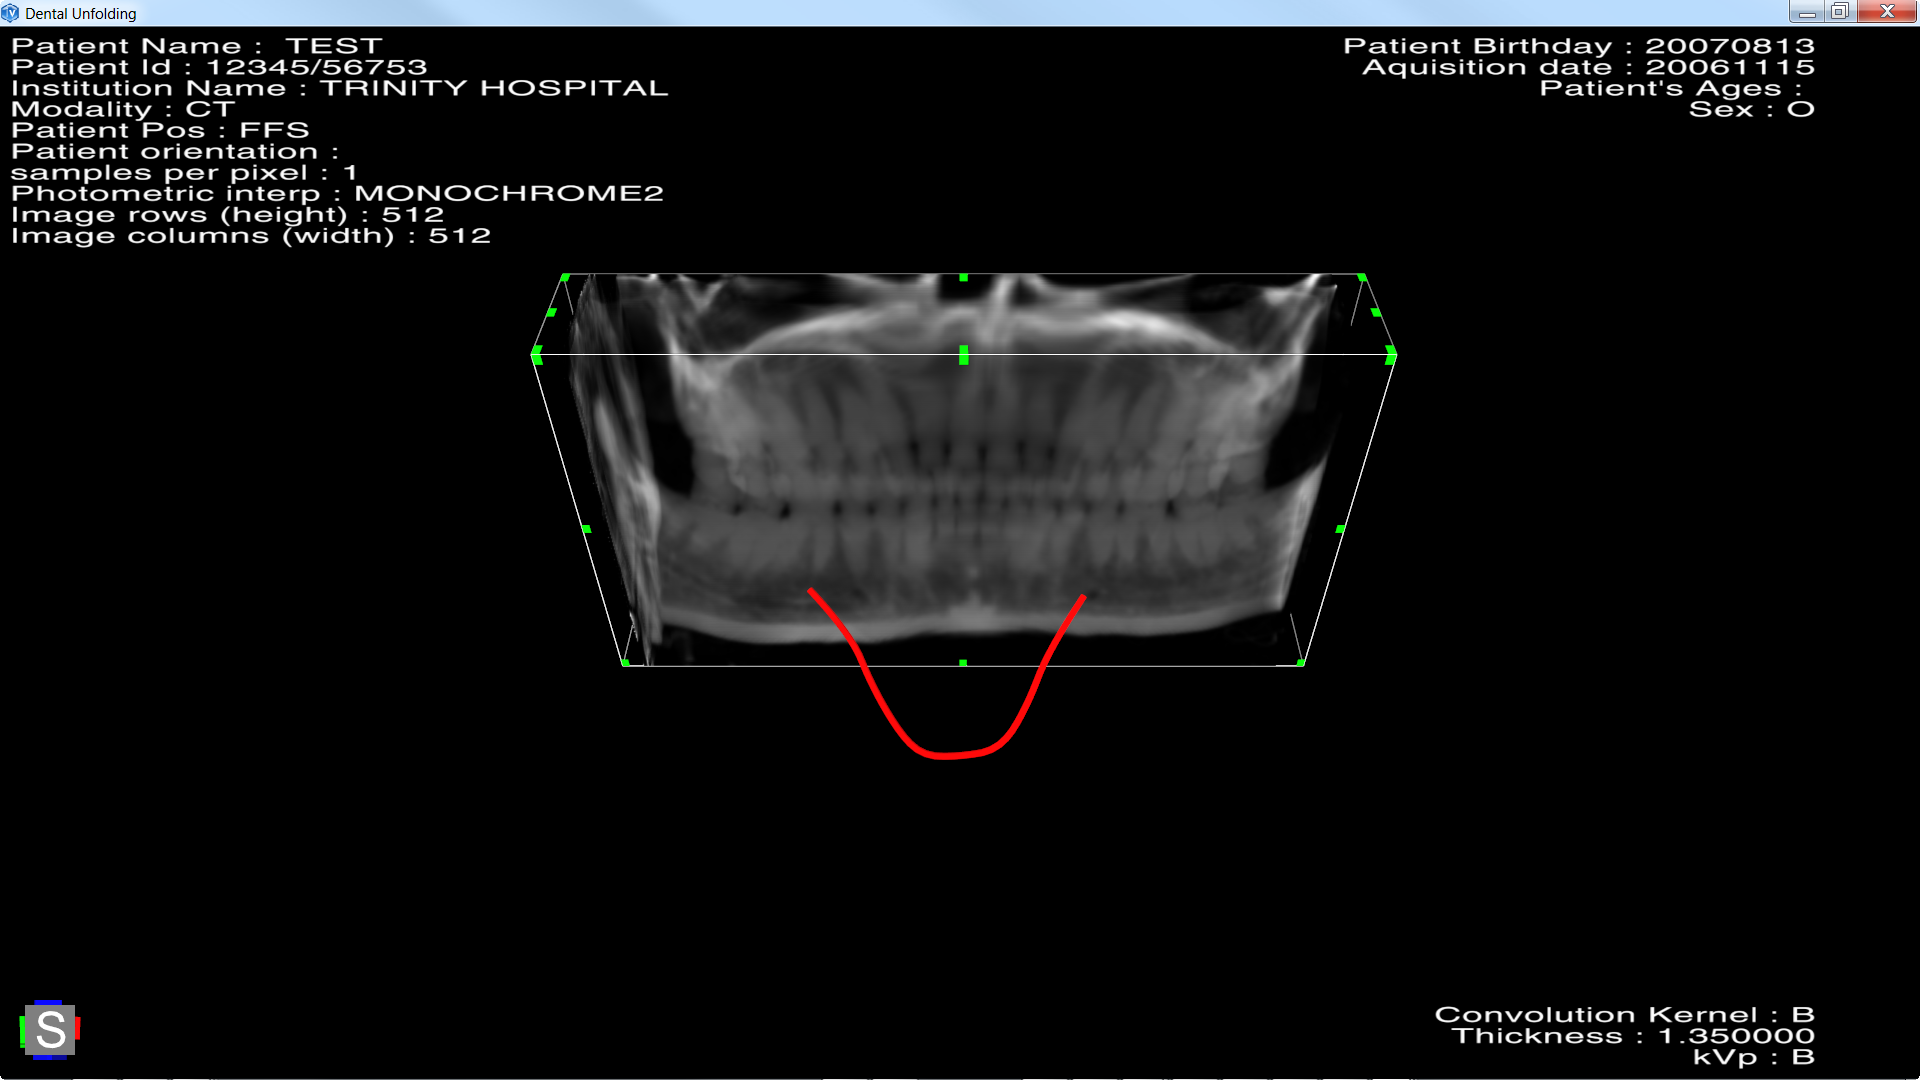Select bottom-right green corner handle of box
This screenshot has width=1920, height=1080.
coord(1301,662)
